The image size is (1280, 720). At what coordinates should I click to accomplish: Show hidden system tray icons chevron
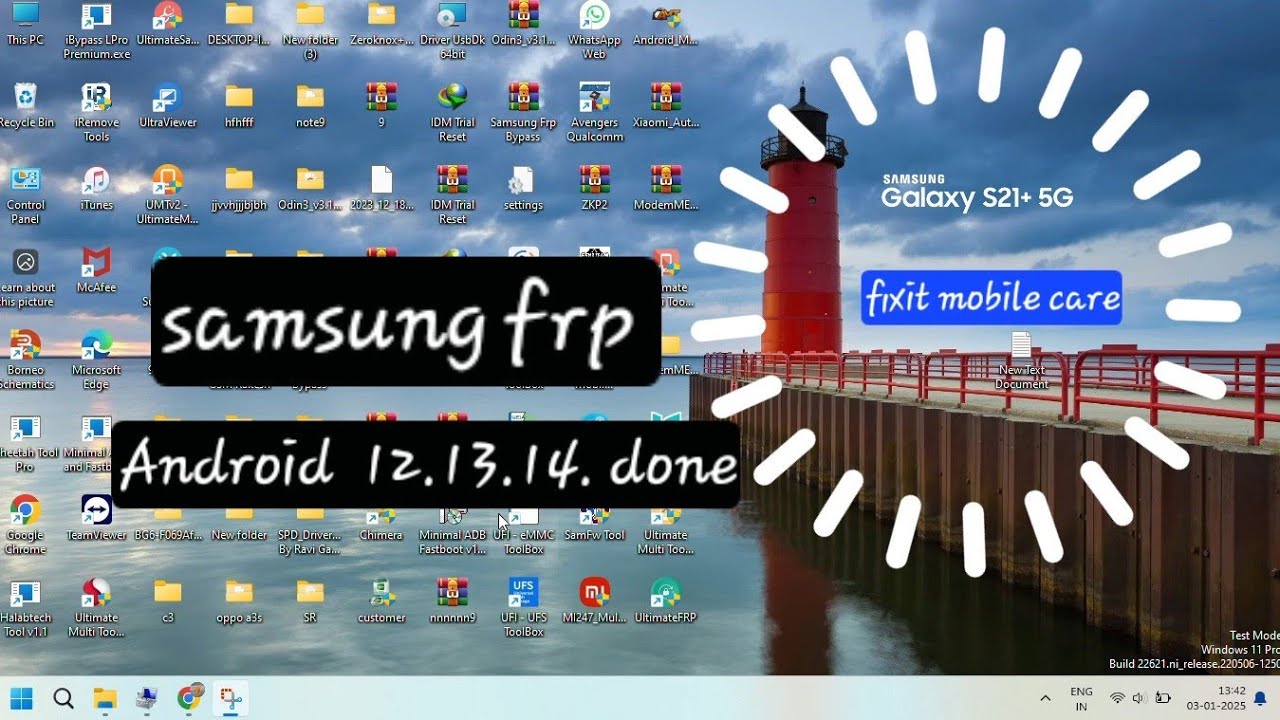[x=1045, y=698]
